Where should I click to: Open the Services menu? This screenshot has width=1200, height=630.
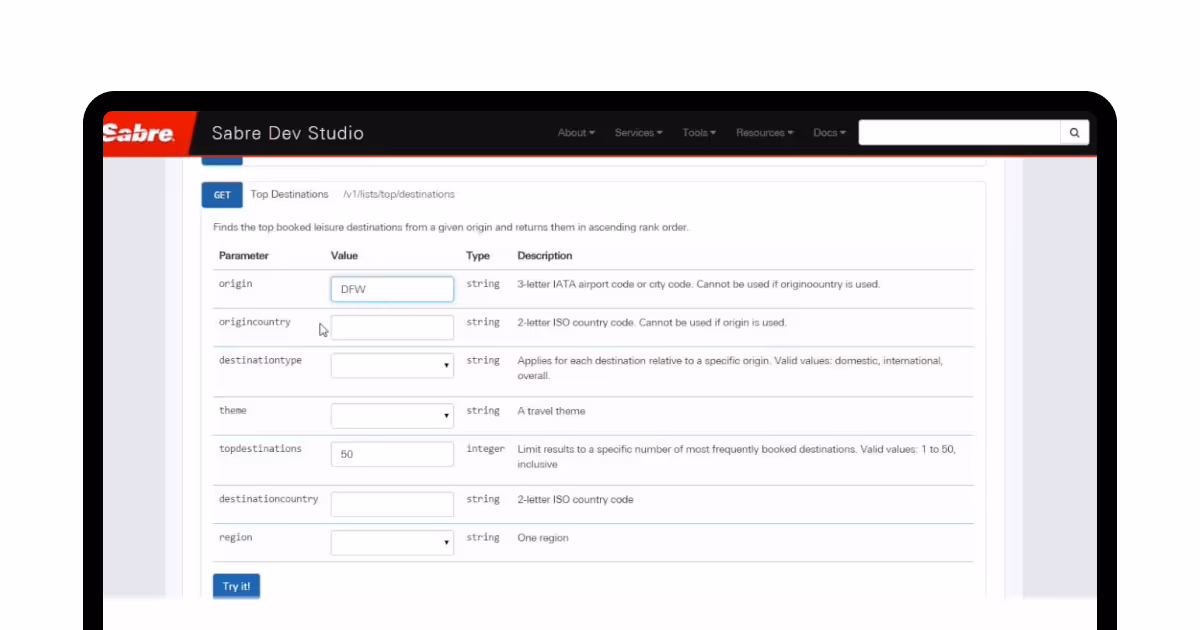point(638,133)
